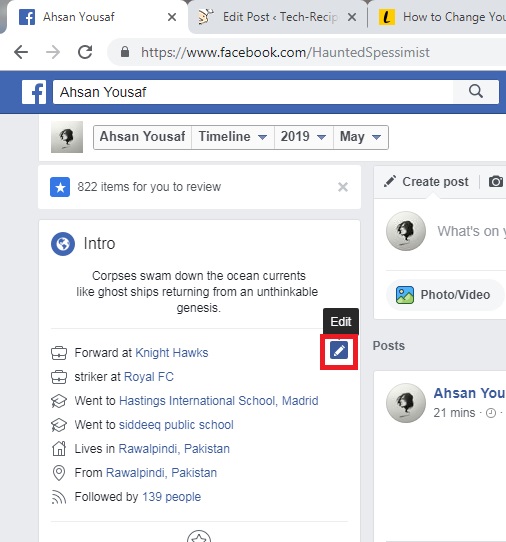
Task: Click the blue star review icon
Action: [x=60, y=187]
